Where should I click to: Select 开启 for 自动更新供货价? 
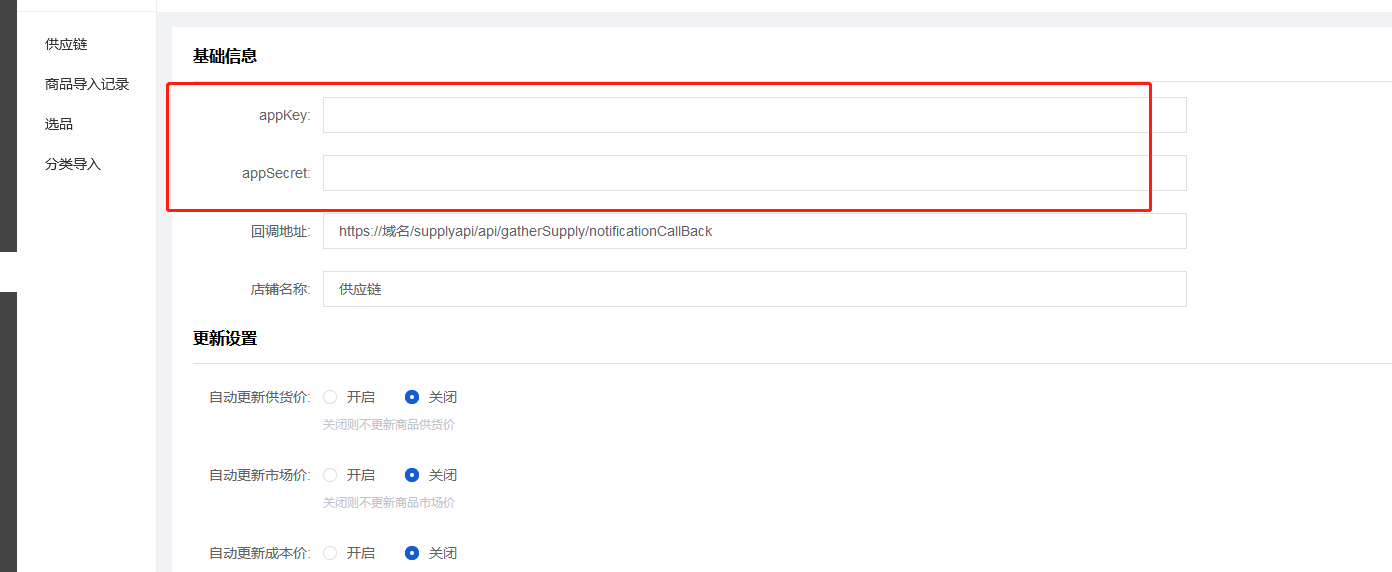[x=349, y=397]
